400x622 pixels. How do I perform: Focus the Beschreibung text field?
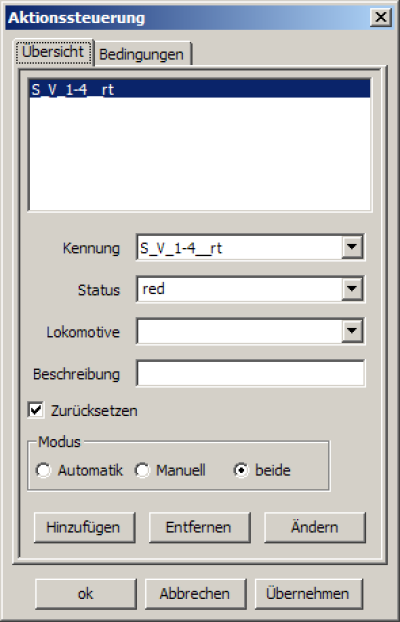click(250, 373)
